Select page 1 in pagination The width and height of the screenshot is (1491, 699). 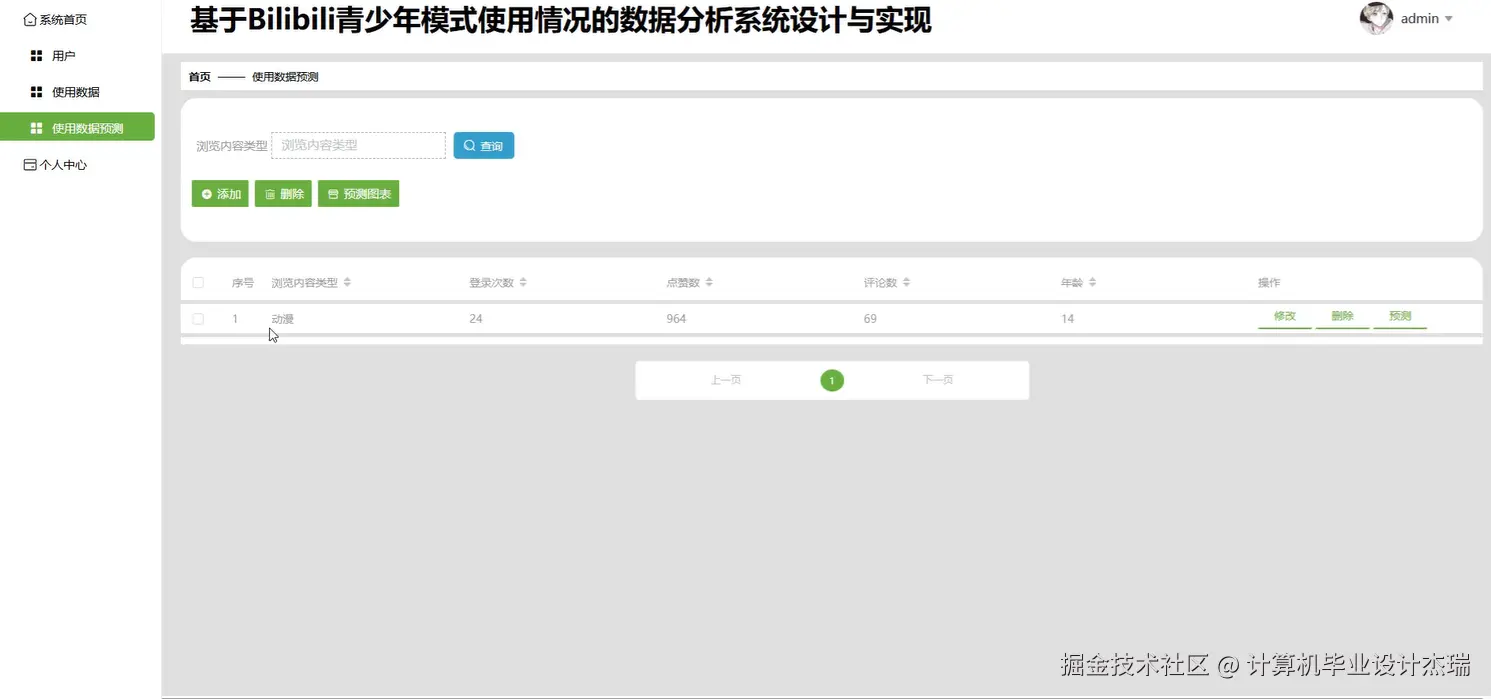click(832, 380)
